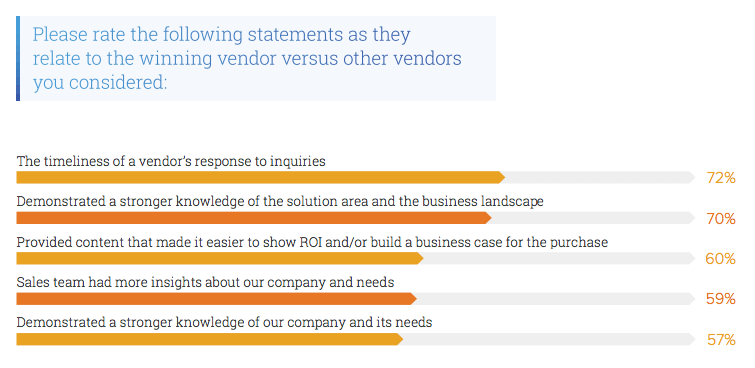Select the timeliness of vendor's response bar
Image resolution: width=755 pixels, height=368 pixels.
click(260, 178)
